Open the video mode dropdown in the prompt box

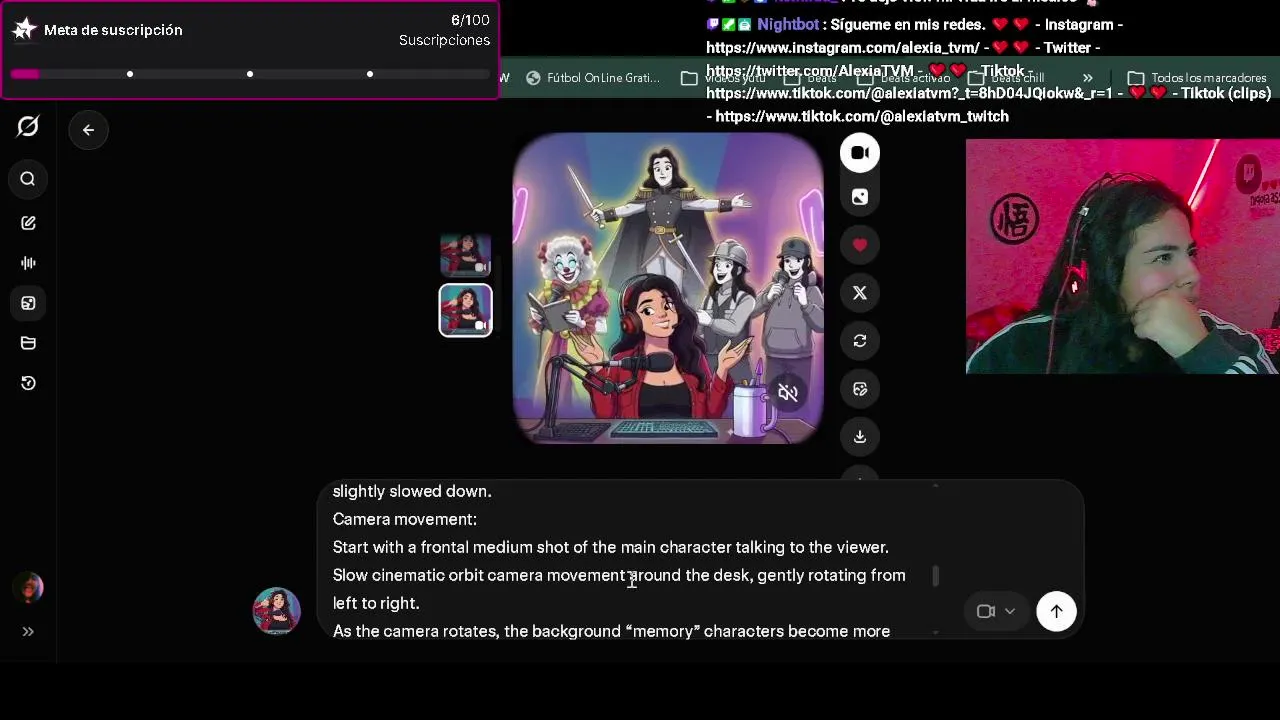(x=997, y=611)
